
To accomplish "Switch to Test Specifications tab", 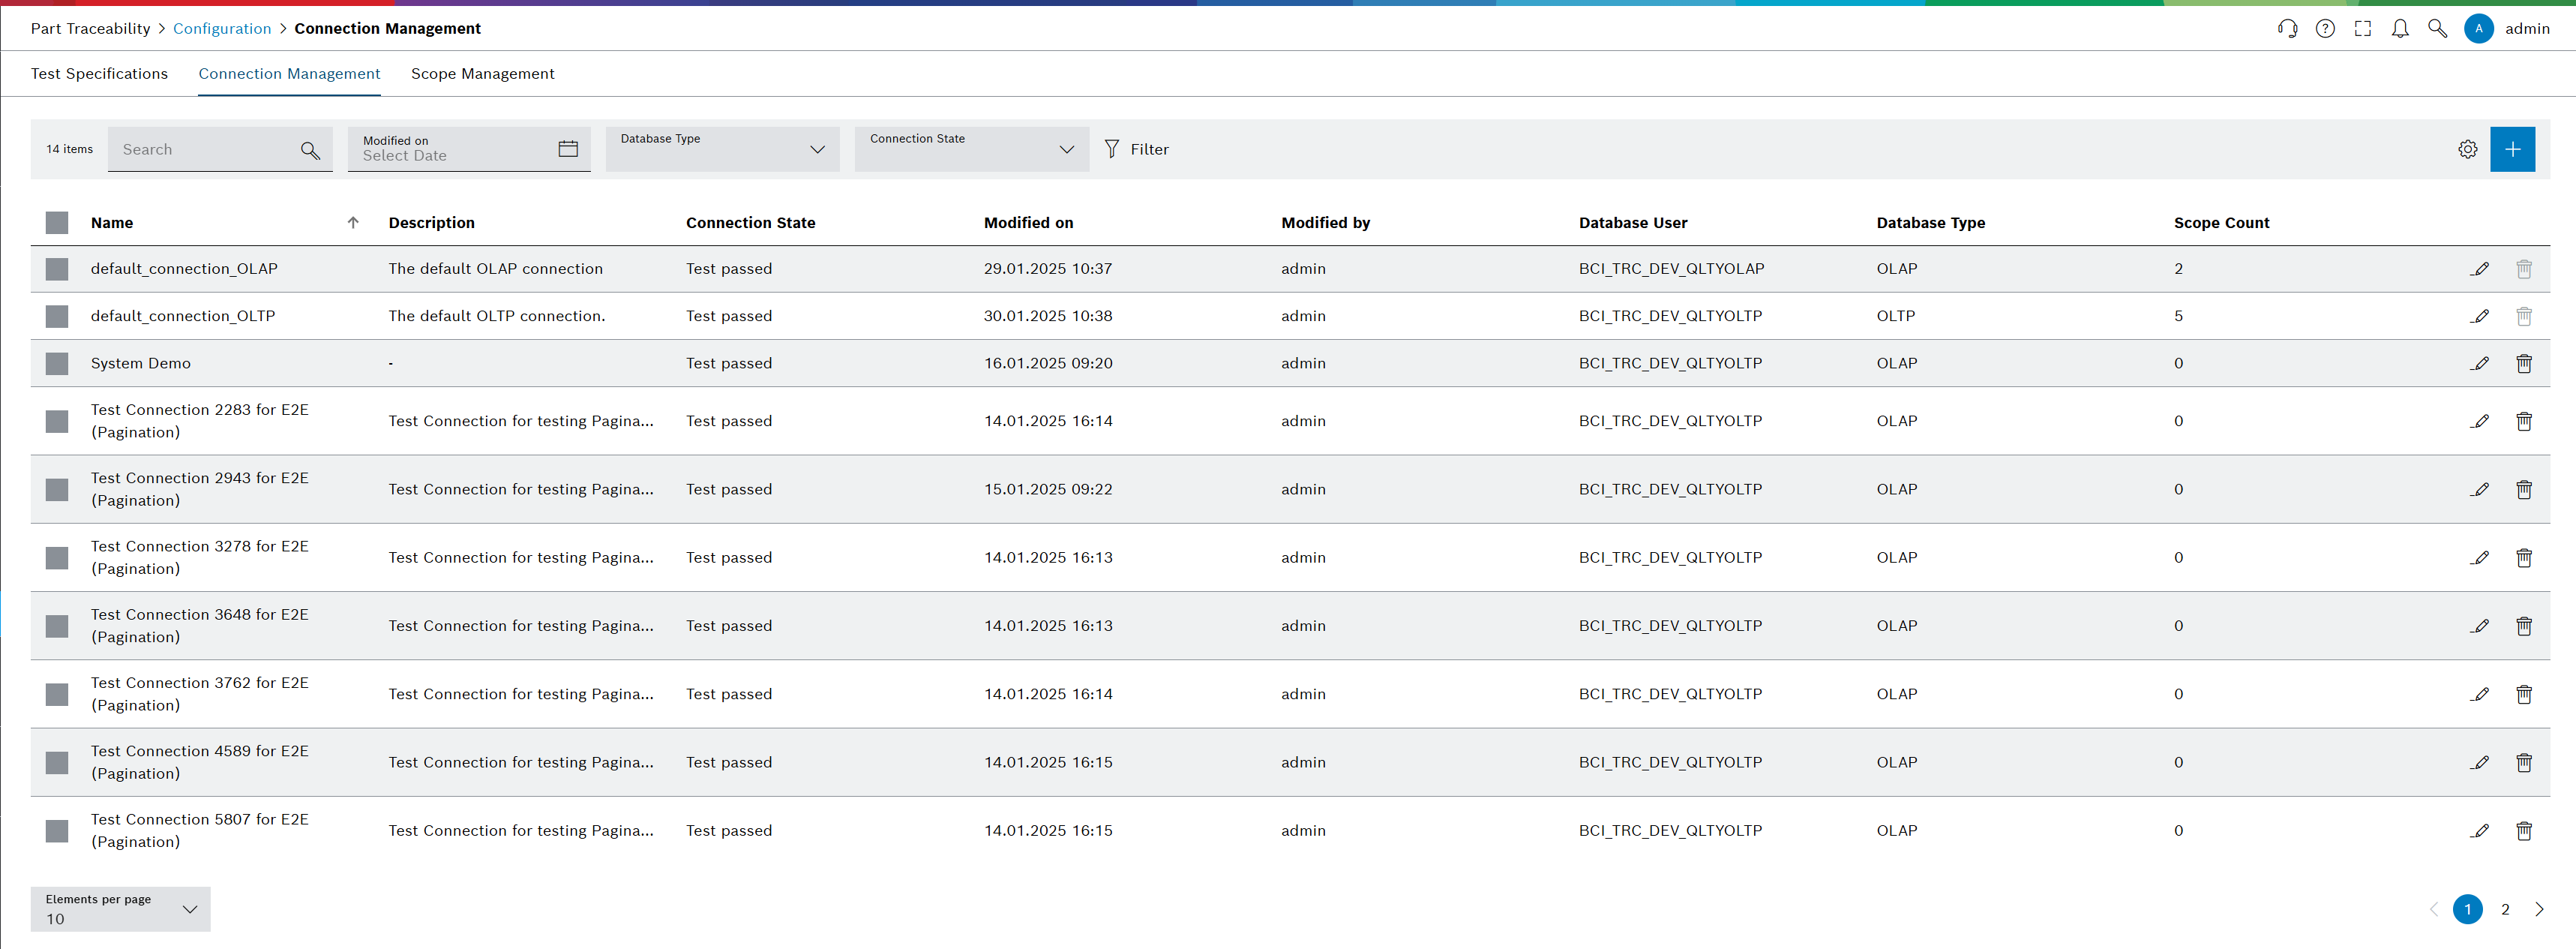I will [99, 74].
